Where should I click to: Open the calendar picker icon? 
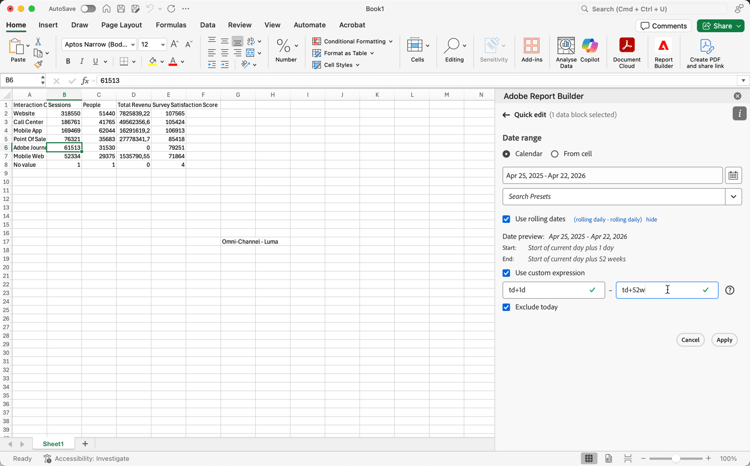click(733, 176)
